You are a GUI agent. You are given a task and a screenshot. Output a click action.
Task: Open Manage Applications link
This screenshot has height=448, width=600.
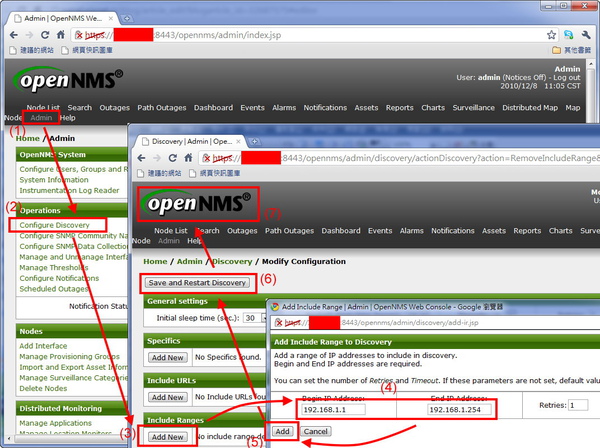(55, 423)
